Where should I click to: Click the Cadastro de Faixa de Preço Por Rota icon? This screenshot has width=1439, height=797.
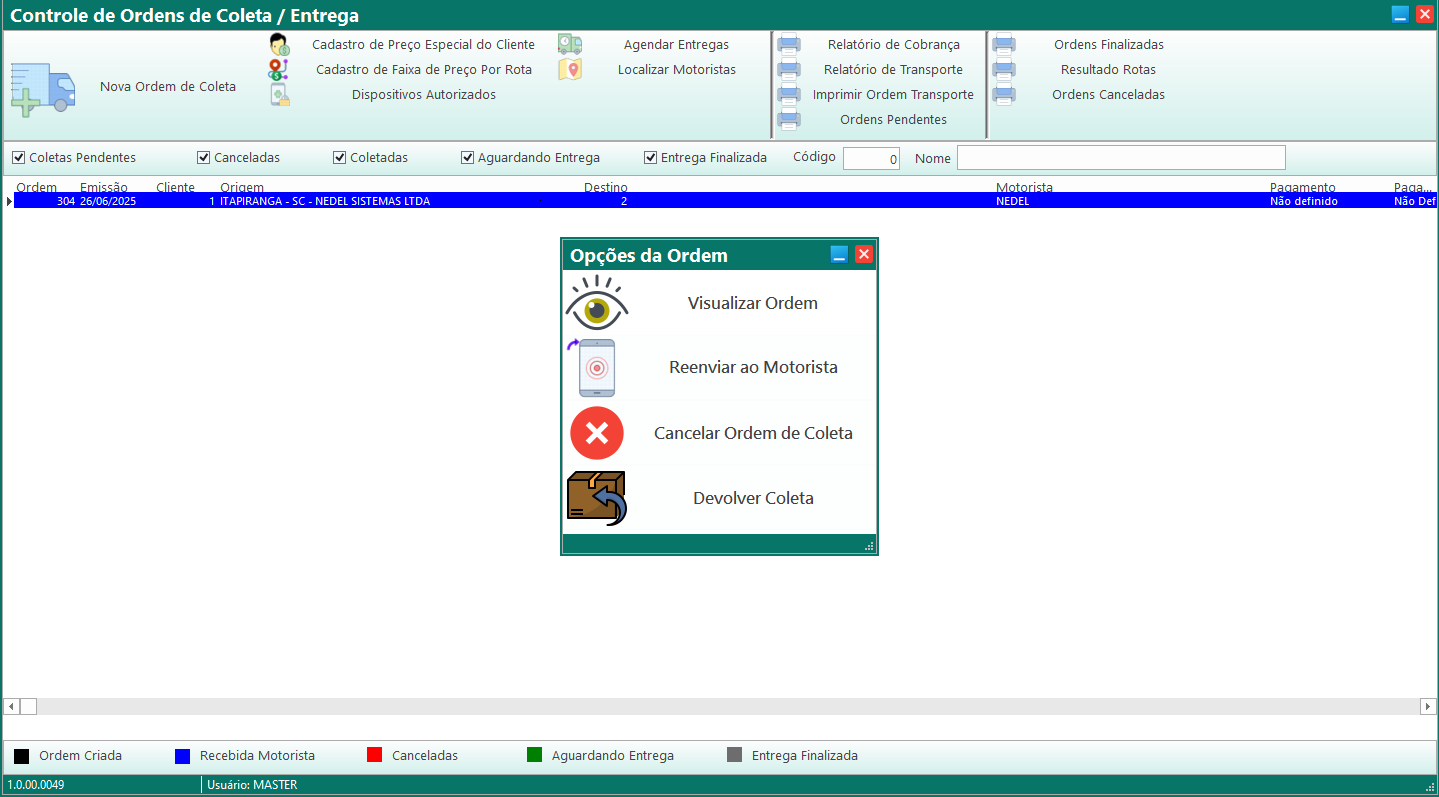pyautogui.click(x=278, y=70)
